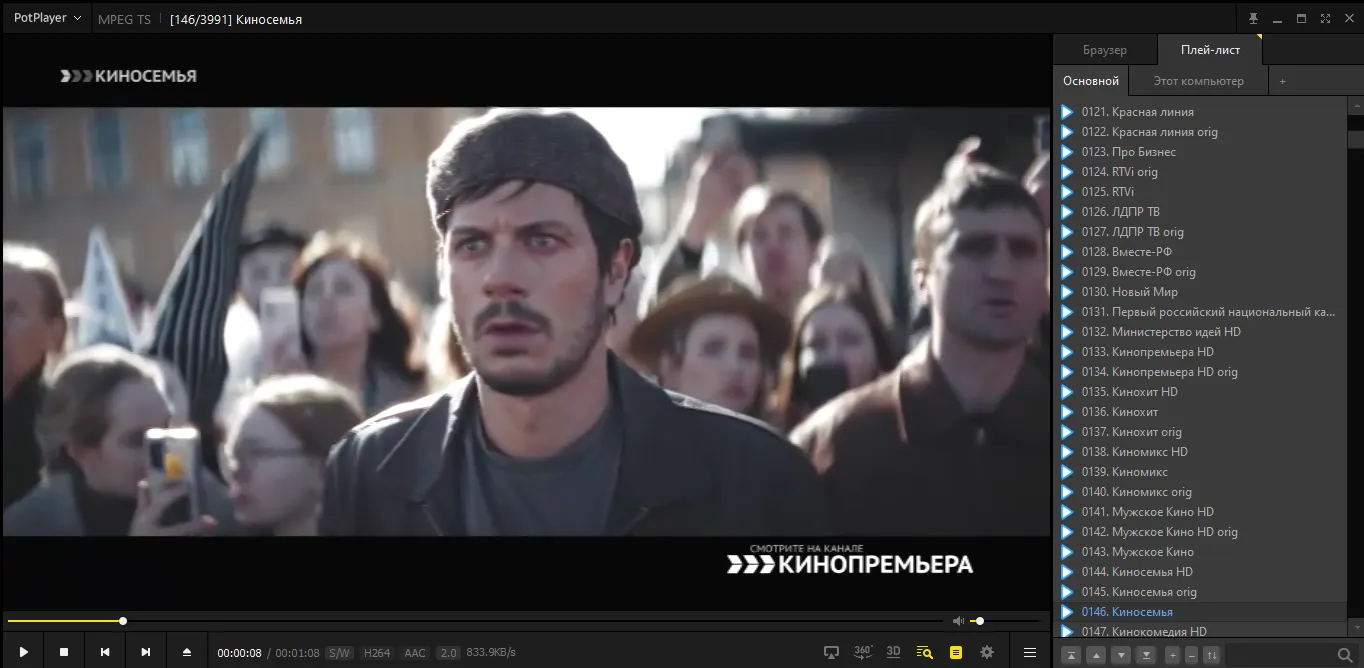This screenshot has height=668, width=1364.
Task: Open the PotPlayer dropdown menu
Action: coord(46,18)
